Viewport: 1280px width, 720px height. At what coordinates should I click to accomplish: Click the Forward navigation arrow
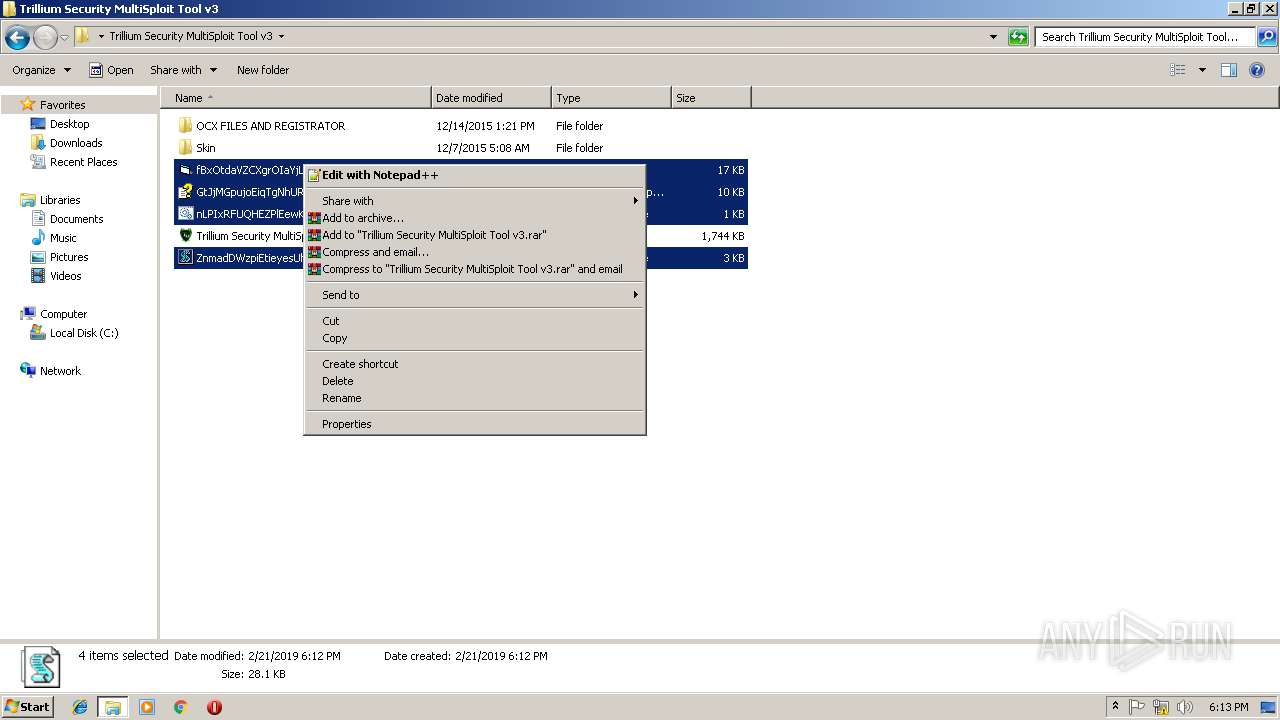45,38
